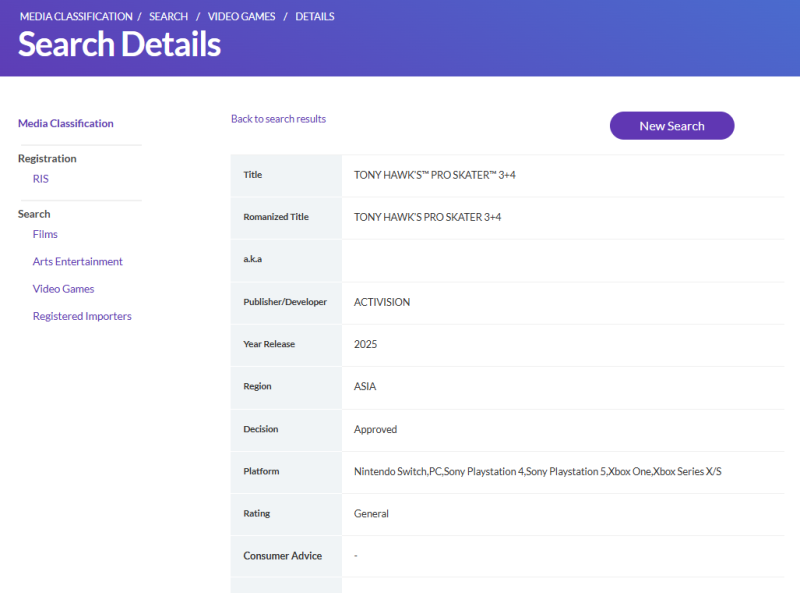Select Films in the sidebar search menu

coord(45,234)
